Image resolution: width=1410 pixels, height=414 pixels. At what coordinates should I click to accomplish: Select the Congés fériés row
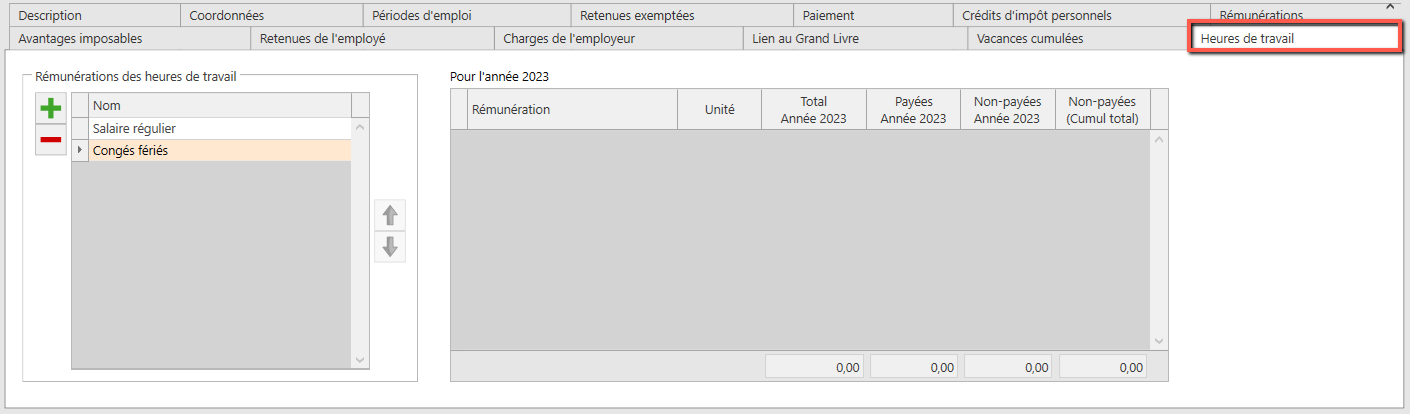211,150
